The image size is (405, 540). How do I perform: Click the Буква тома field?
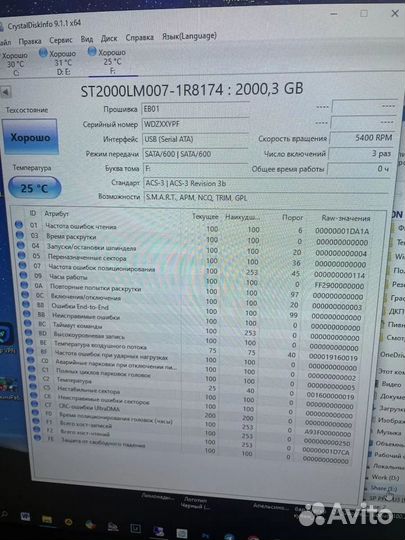[x=195, y=169]
